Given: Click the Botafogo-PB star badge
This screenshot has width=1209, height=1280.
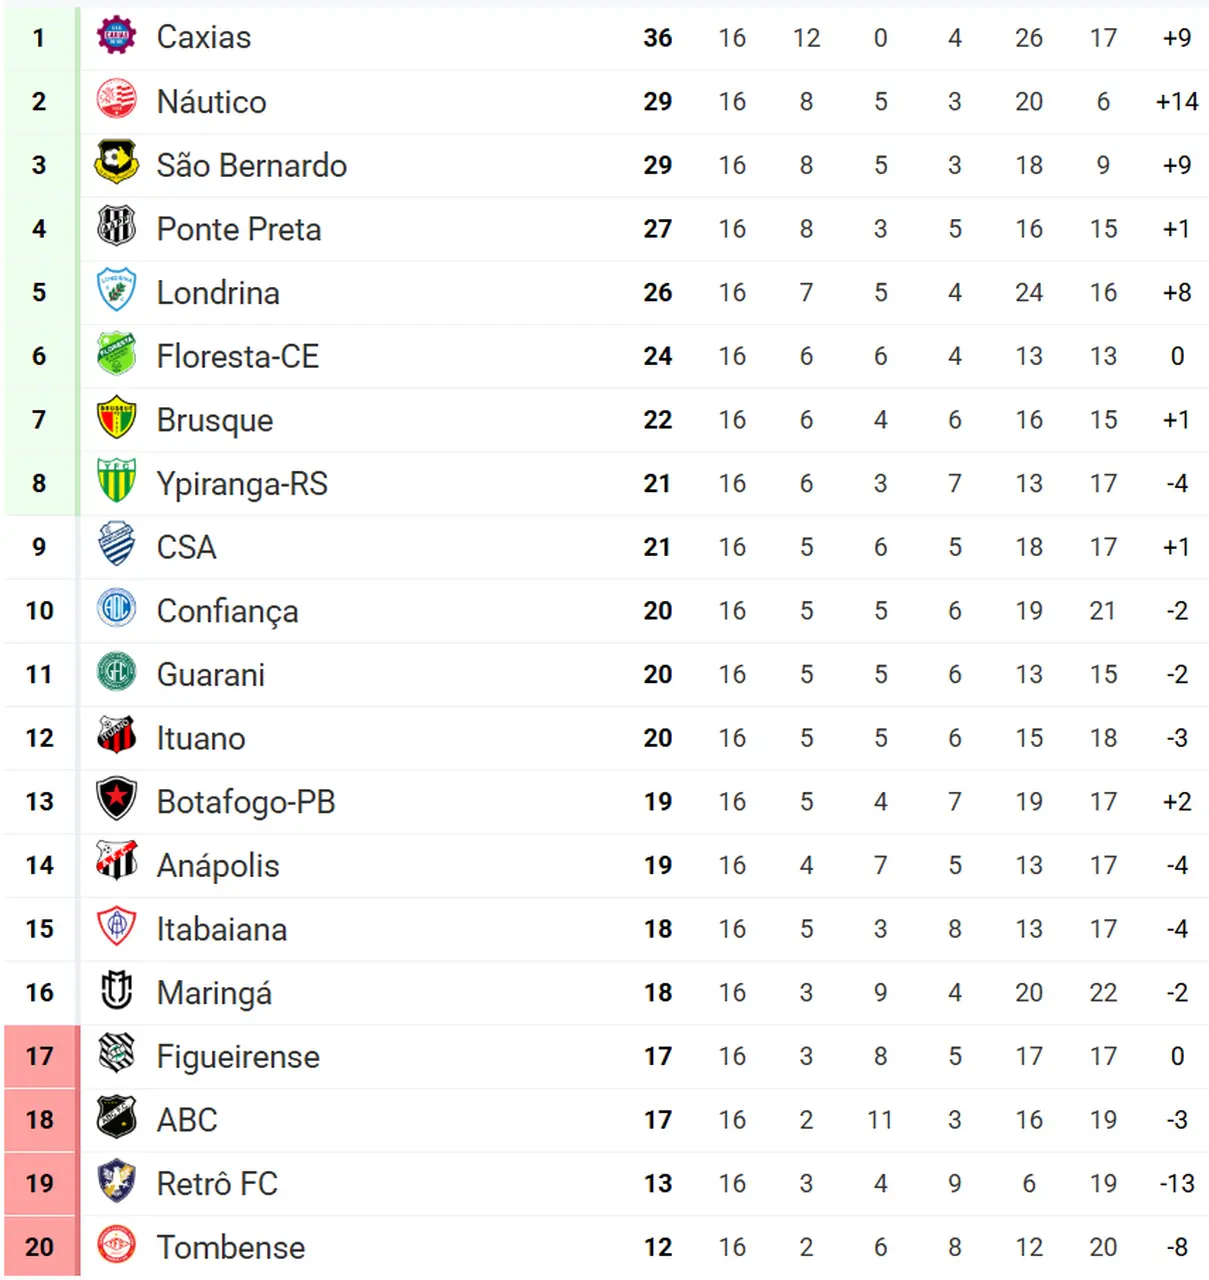Looking at the screenshot, I should point(116,801).
